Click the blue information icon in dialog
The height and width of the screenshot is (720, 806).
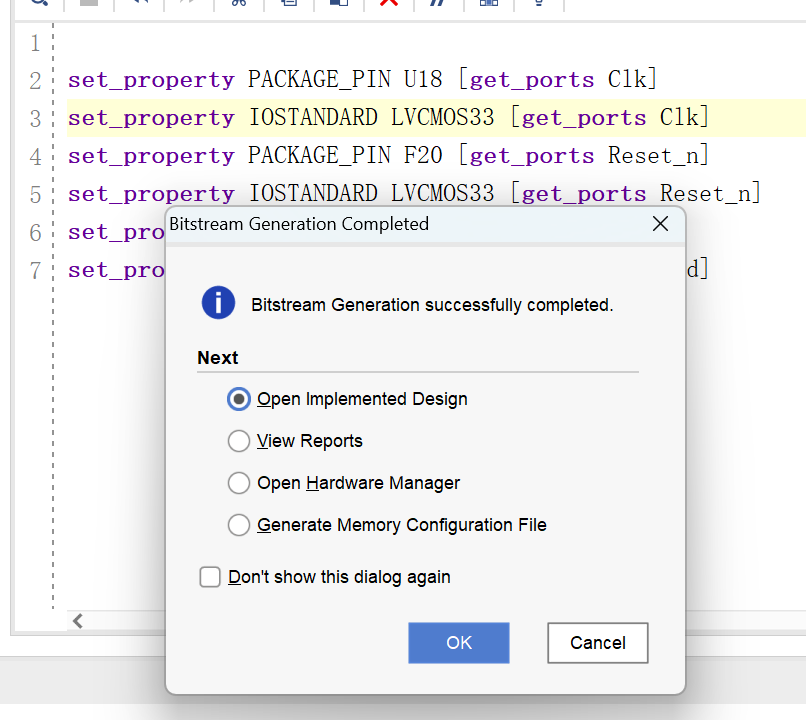point(218,303)
